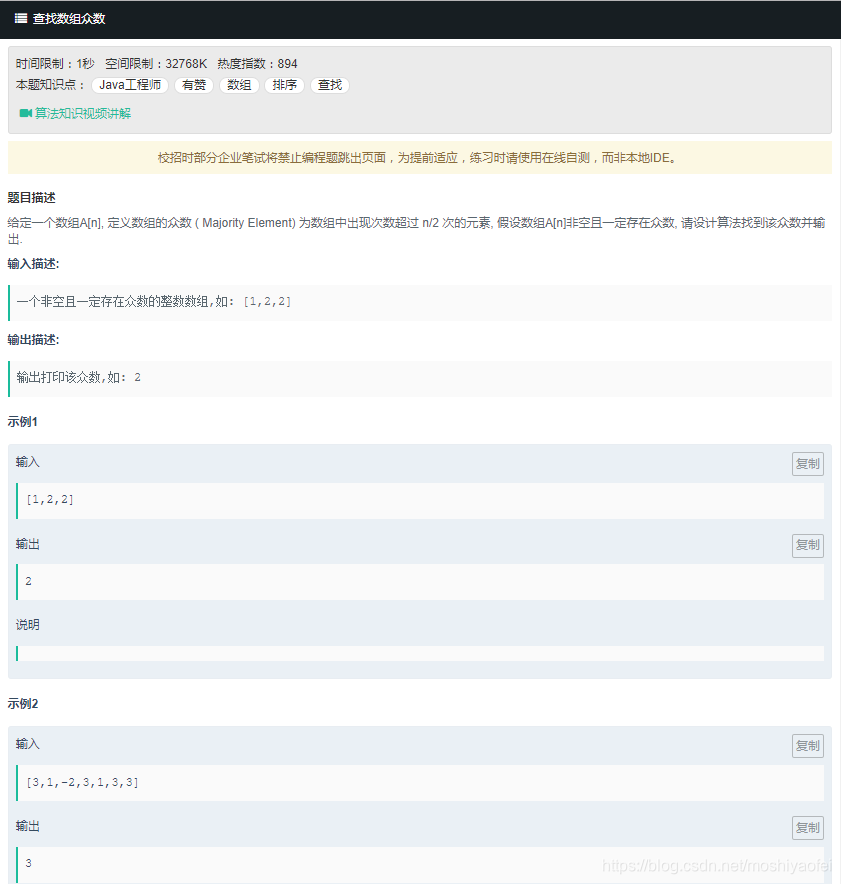Image resolution: width=841 pixels, height=884 pixels.
Task: Click the 输入描述: heading
Action: 33,264
